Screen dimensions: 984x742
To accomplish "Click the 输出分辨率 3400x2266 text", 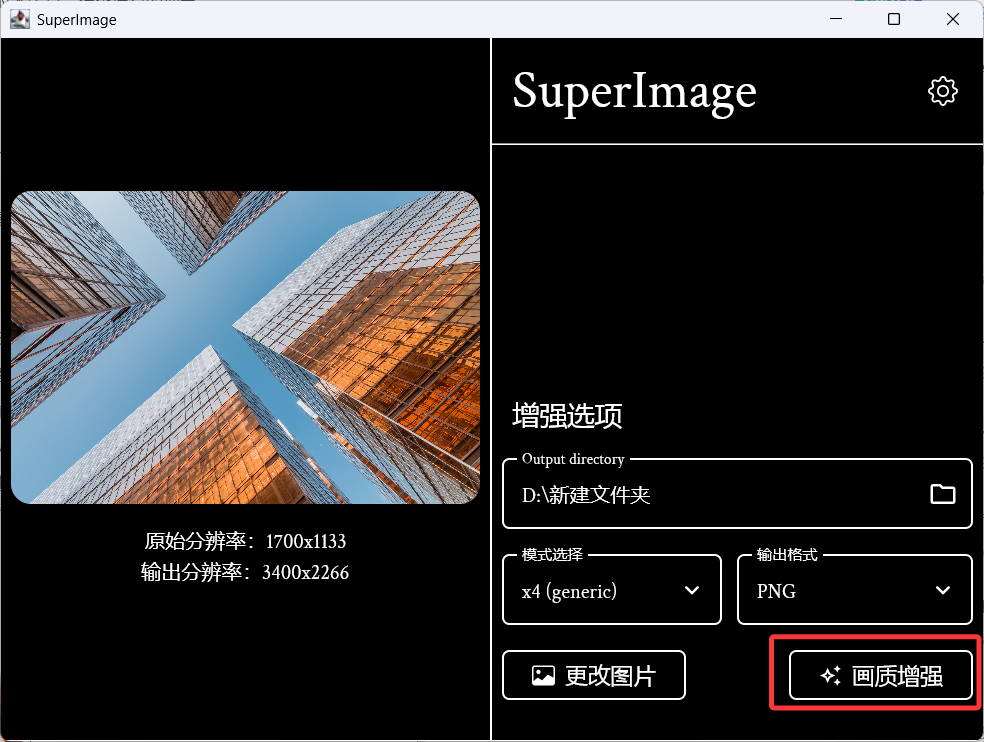I will pyautogui.click(x=246, y=572).
